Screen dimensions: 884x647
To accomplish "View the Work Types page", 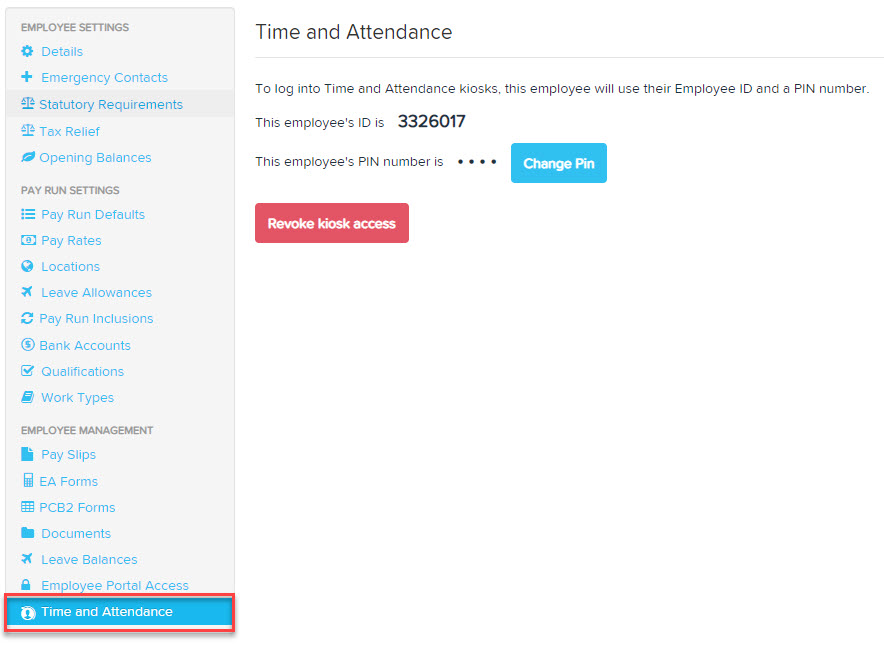I will click(77, 398).
